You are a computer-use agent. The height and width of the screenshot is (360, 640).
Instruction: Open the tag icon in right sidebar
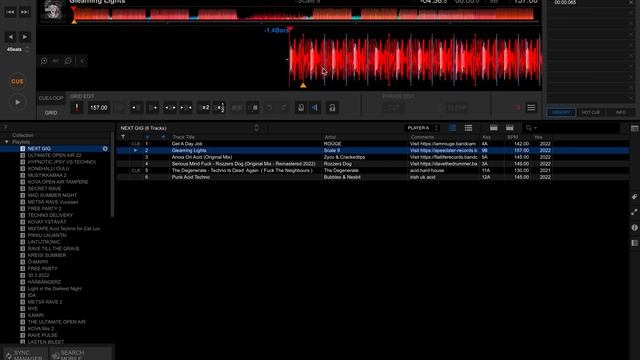(634, 197)
